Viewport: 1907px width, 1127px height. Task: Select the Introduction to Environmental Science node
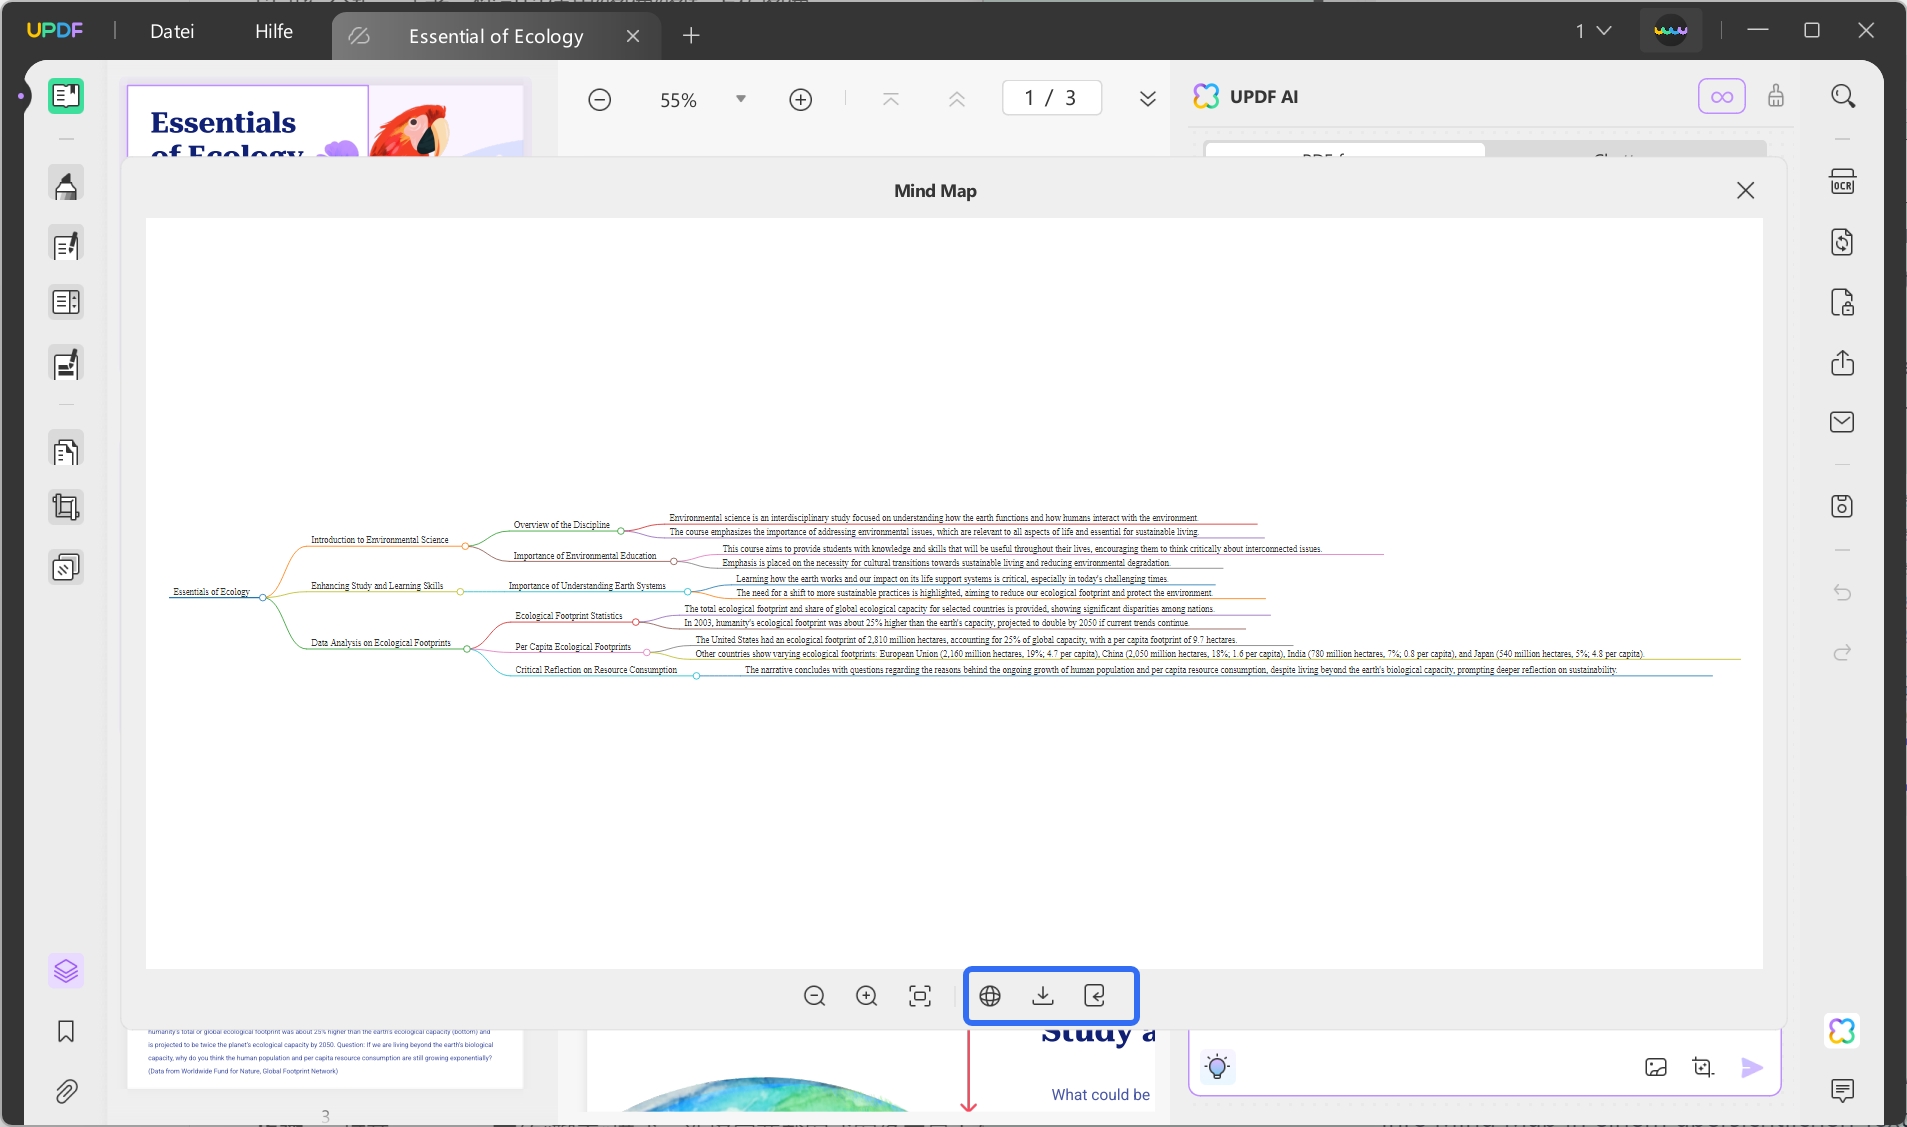click(379, 540)
